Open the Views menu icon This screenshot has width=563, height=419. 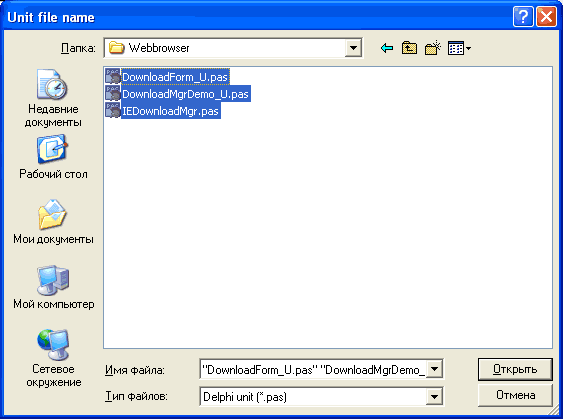(x=459, y=48)
